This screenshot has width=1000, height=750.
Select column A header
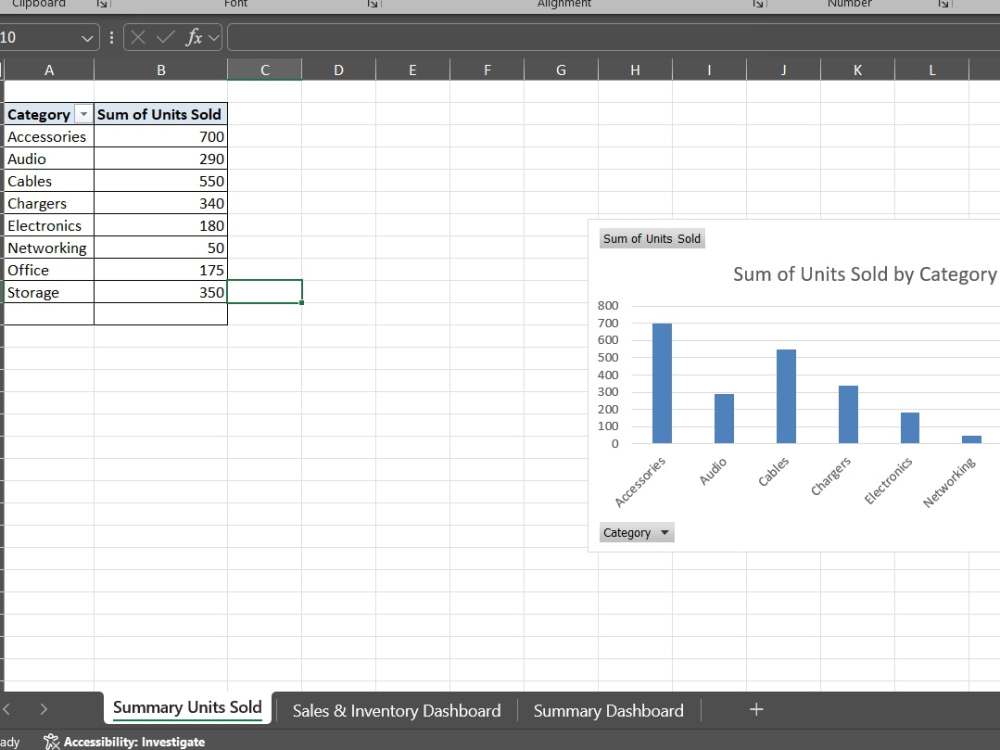pos(49,70)
